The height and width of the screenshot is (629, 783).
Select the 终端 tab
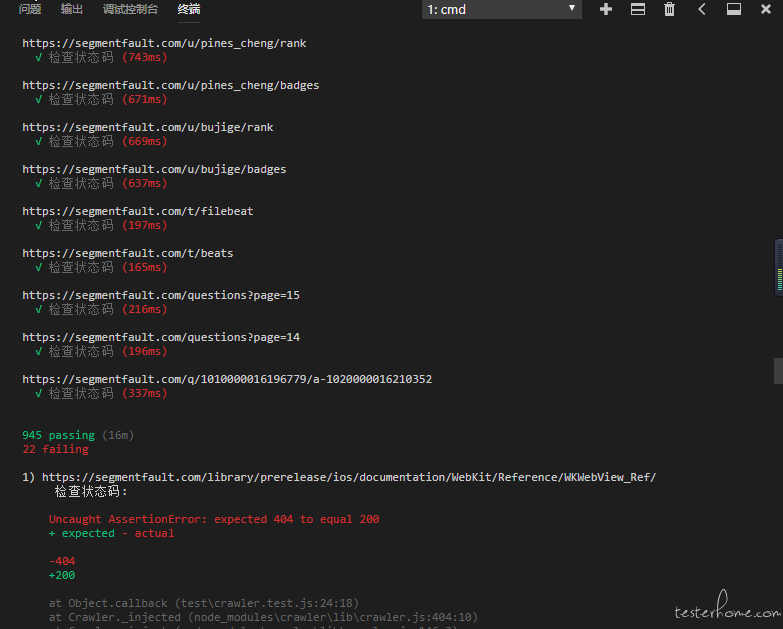(x=189, y=9)
